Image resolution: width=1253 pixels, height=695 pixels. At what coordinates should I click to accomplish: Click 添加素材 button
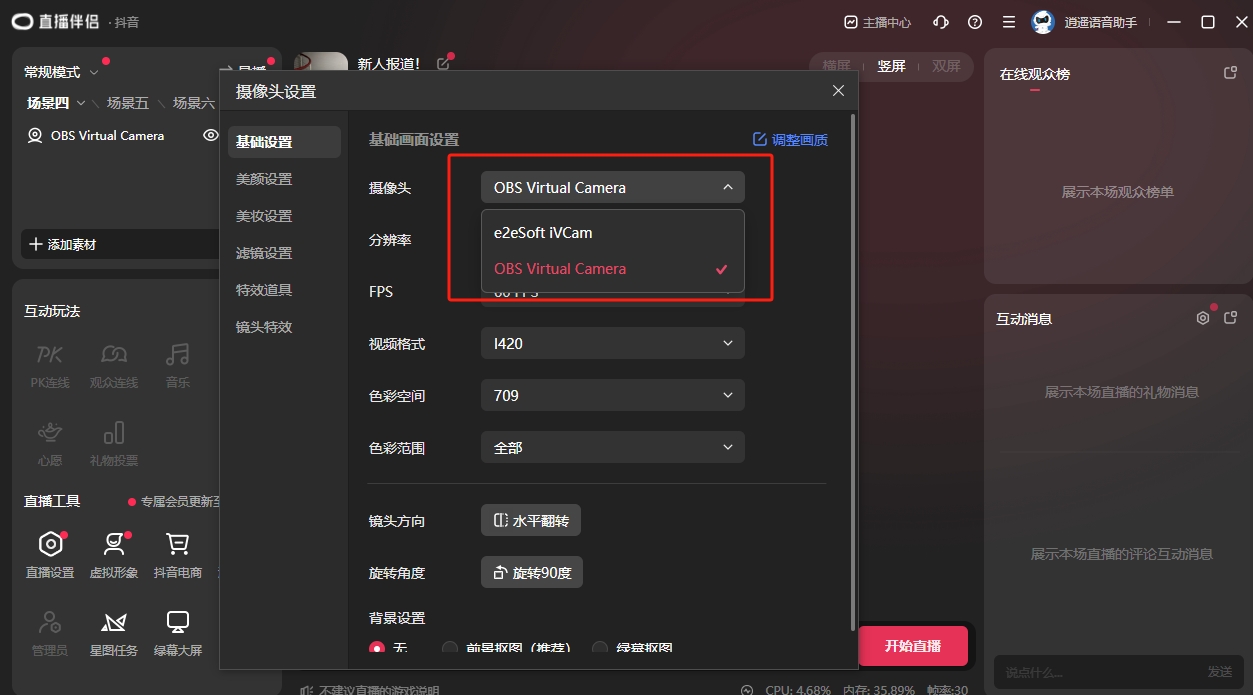(120, 244)
